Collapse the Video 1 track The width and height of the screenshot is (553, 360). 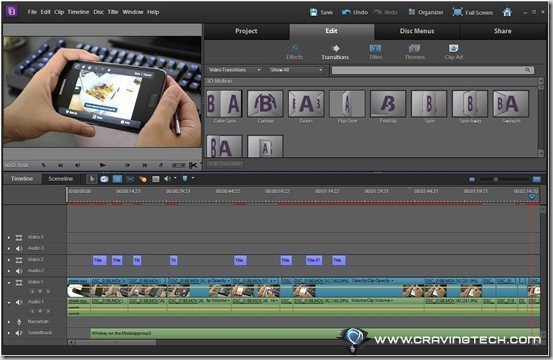pos(9,282)
